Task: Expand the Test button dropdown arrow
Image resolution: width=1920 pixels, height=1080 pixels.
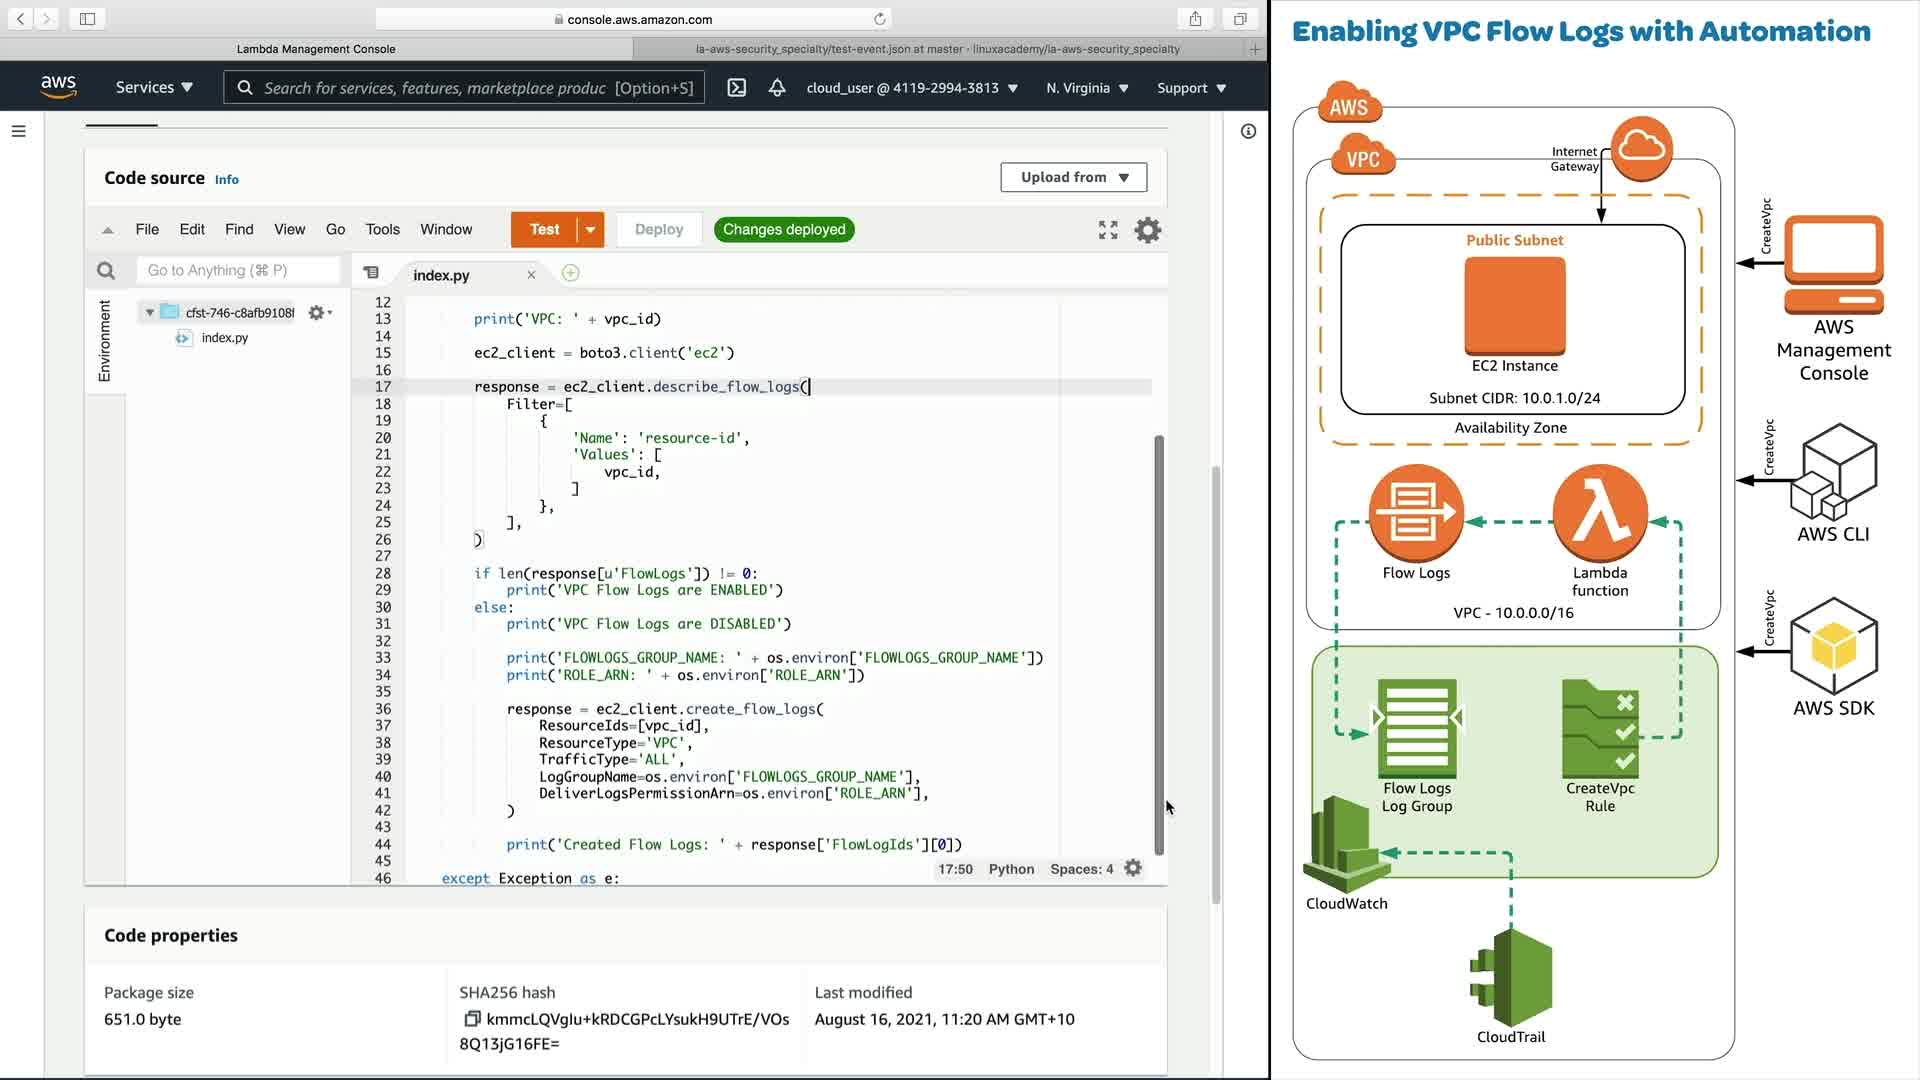Action: pos(591,230)
